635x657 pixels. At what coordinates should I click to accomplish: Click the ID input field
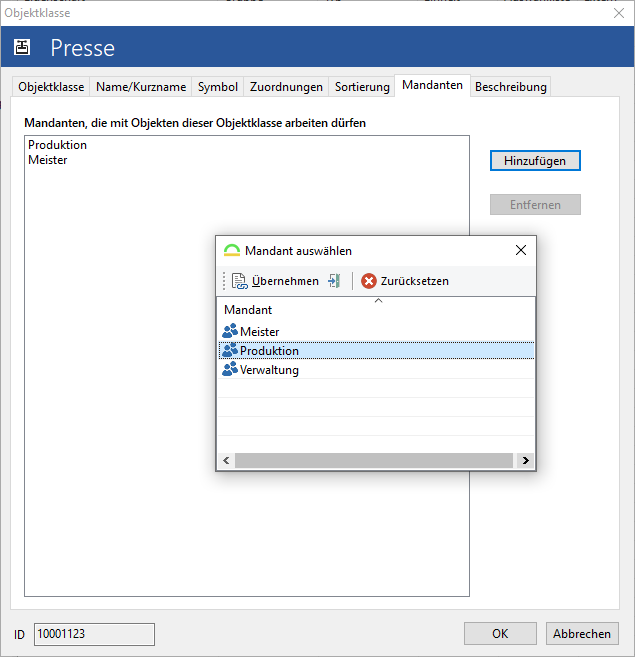pos(94,634)
